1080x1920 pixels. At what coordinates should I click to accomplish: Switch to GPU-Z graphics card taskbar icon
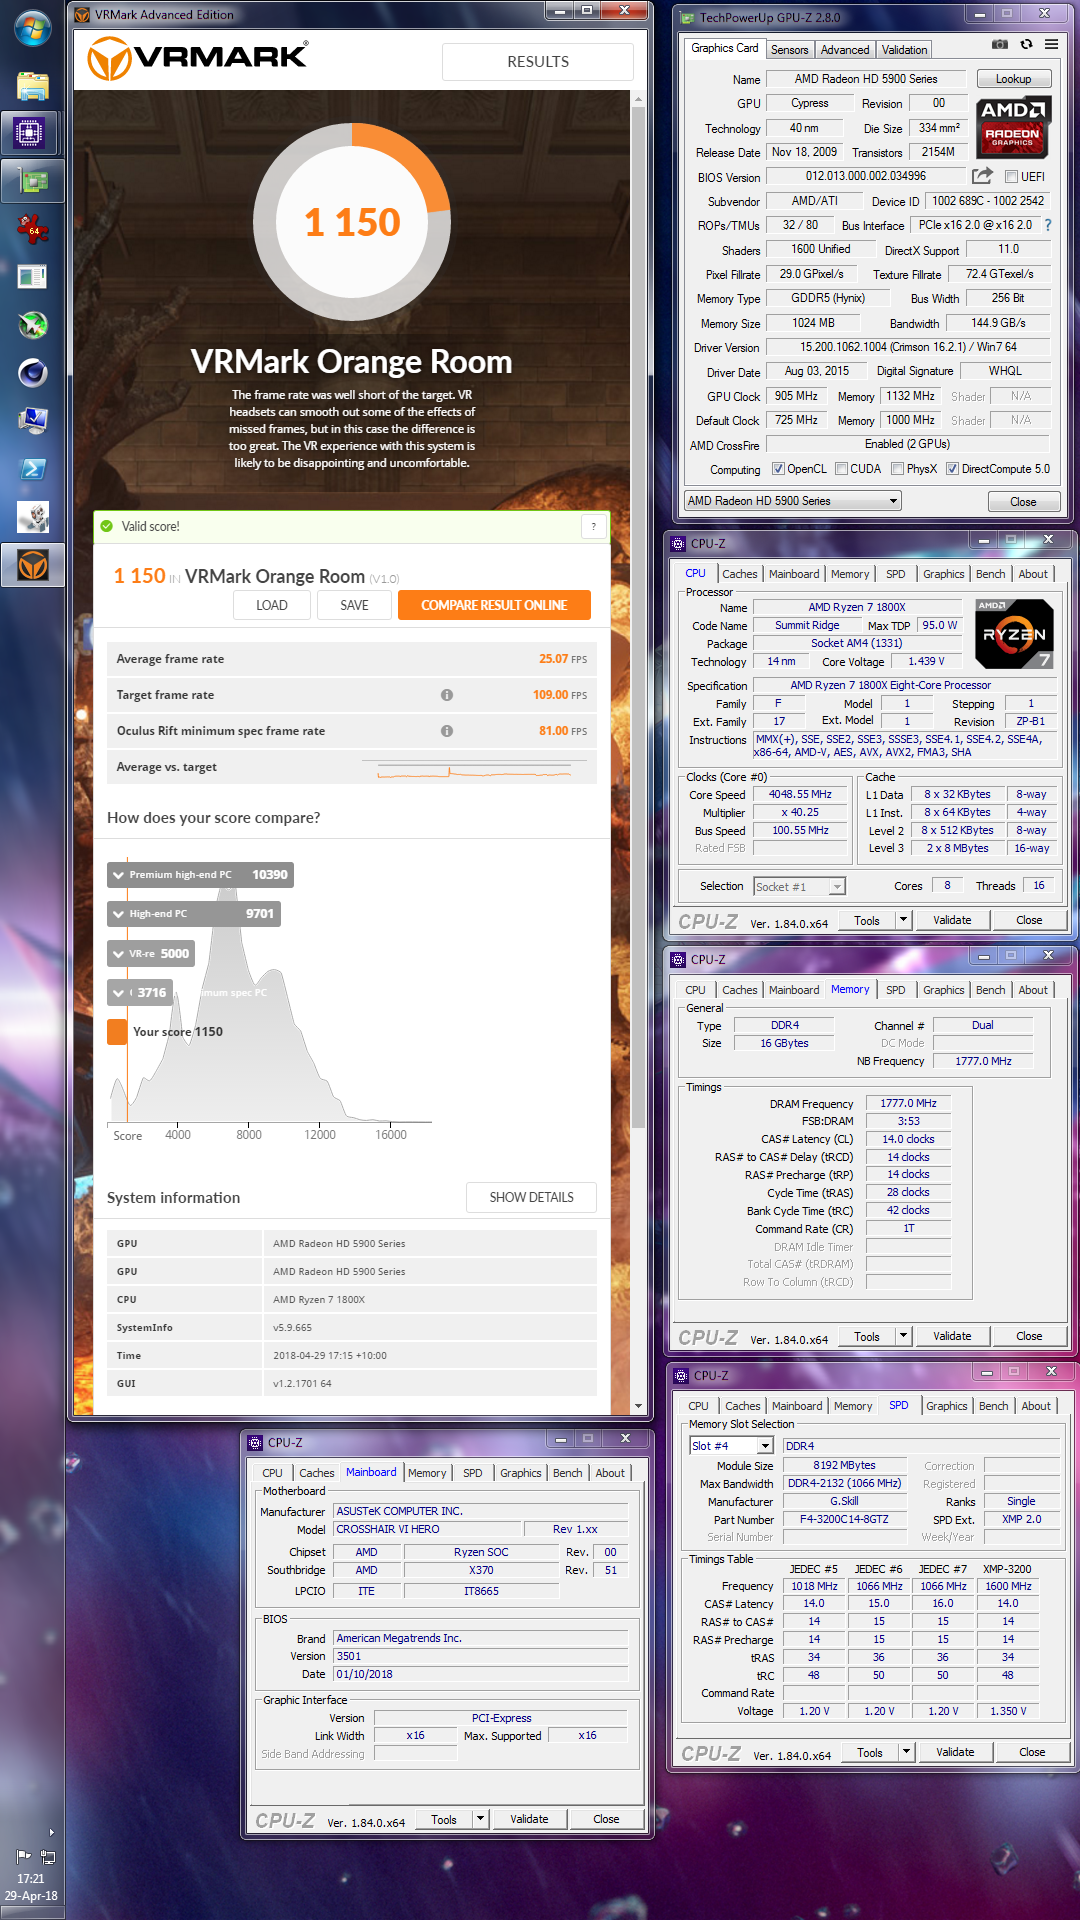click(x=33, y=181)
